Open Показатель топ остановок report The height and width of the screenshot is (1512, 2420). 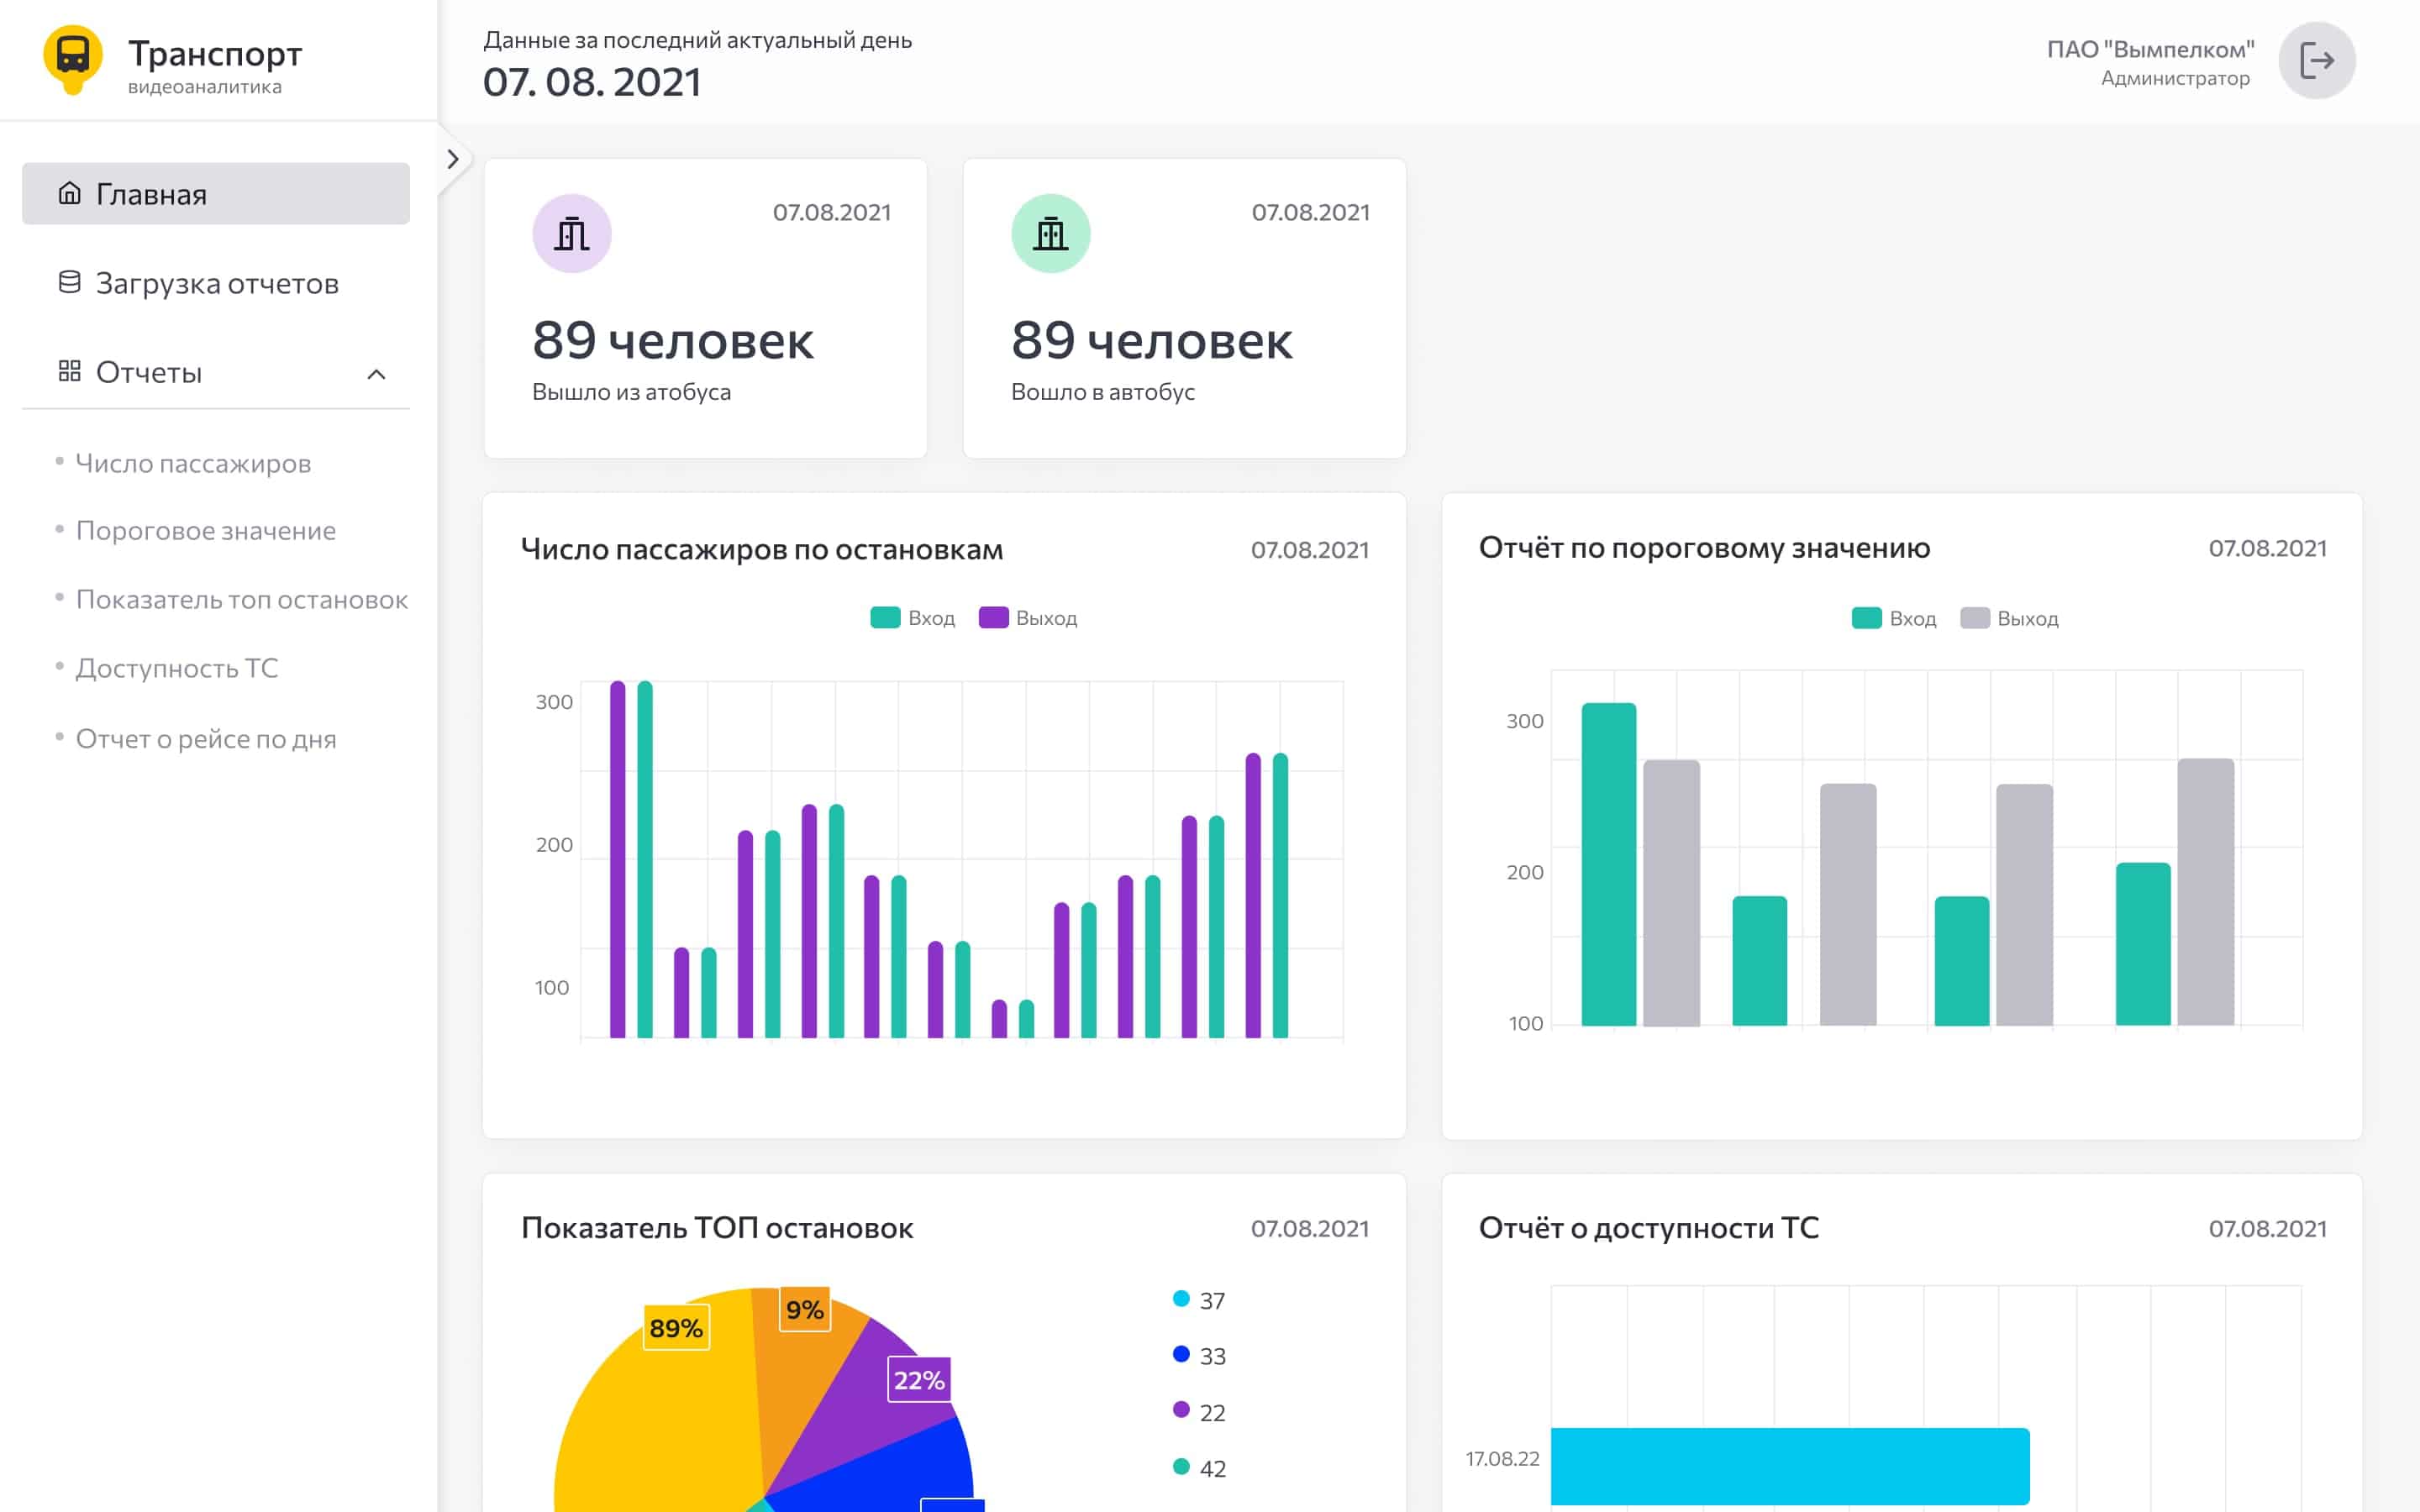coord(241,599)
